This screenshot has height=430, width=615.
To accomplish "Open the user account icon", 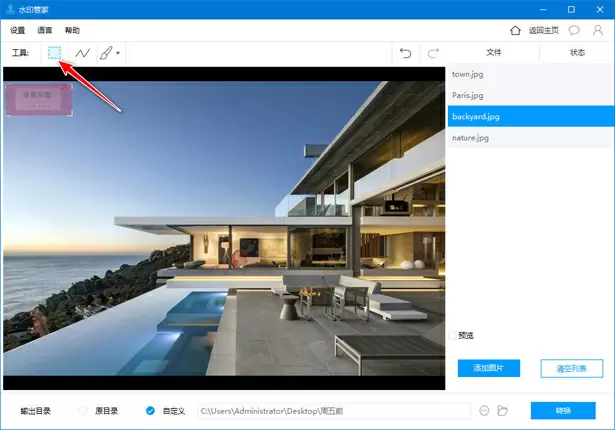I will [598, 30].
